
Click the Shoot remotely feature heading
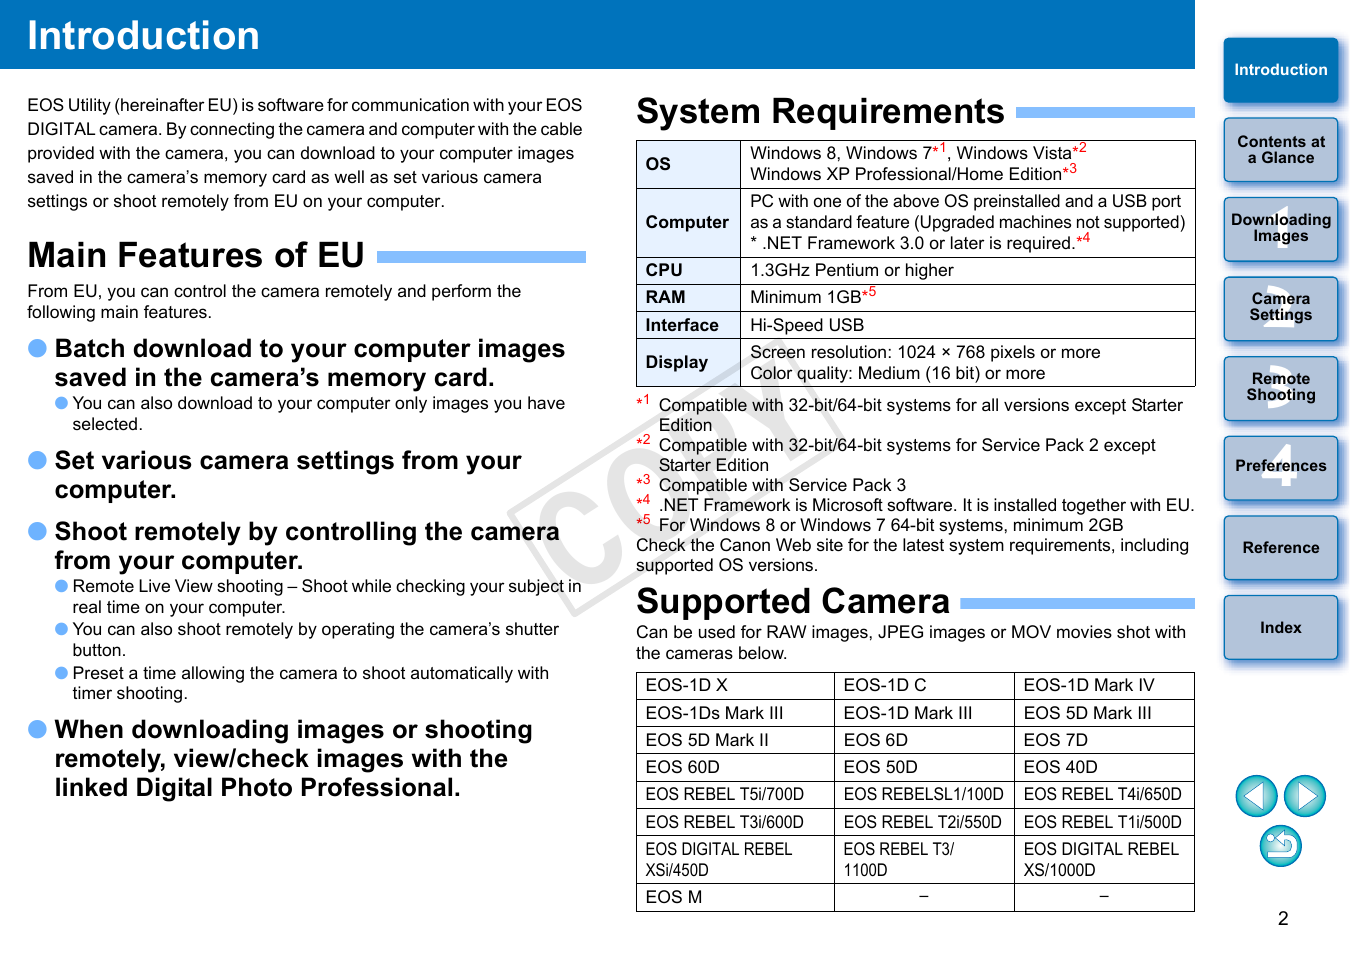[307, 546]
